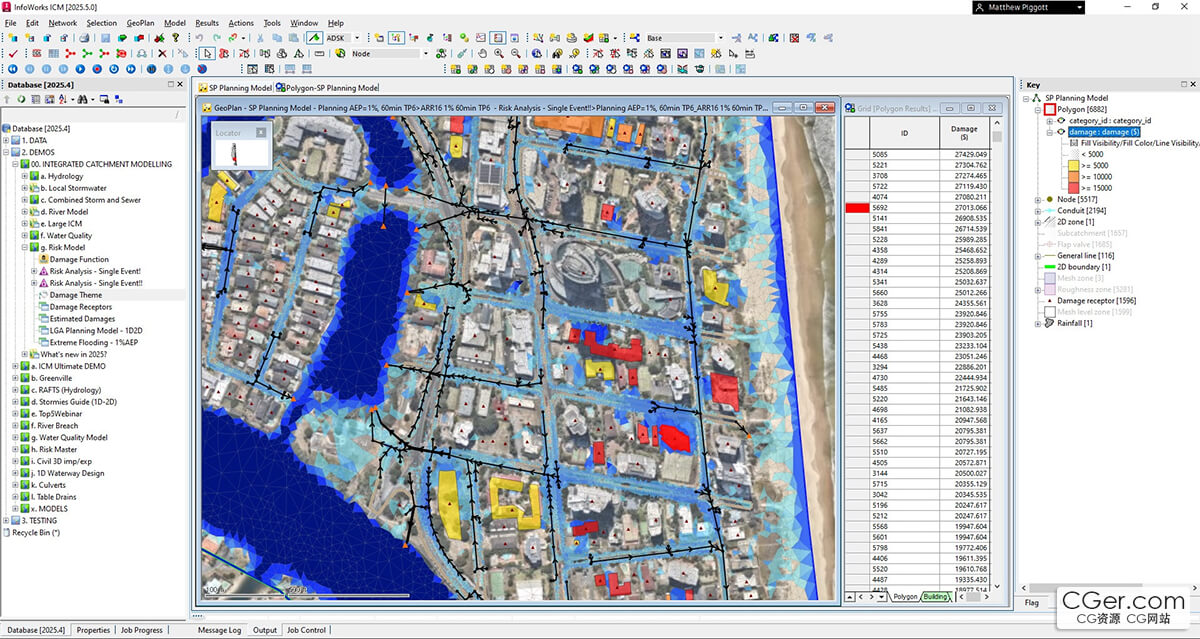Expand the a. Hydrology tree folder
The image size is (1200, 639).
[25, 176]
